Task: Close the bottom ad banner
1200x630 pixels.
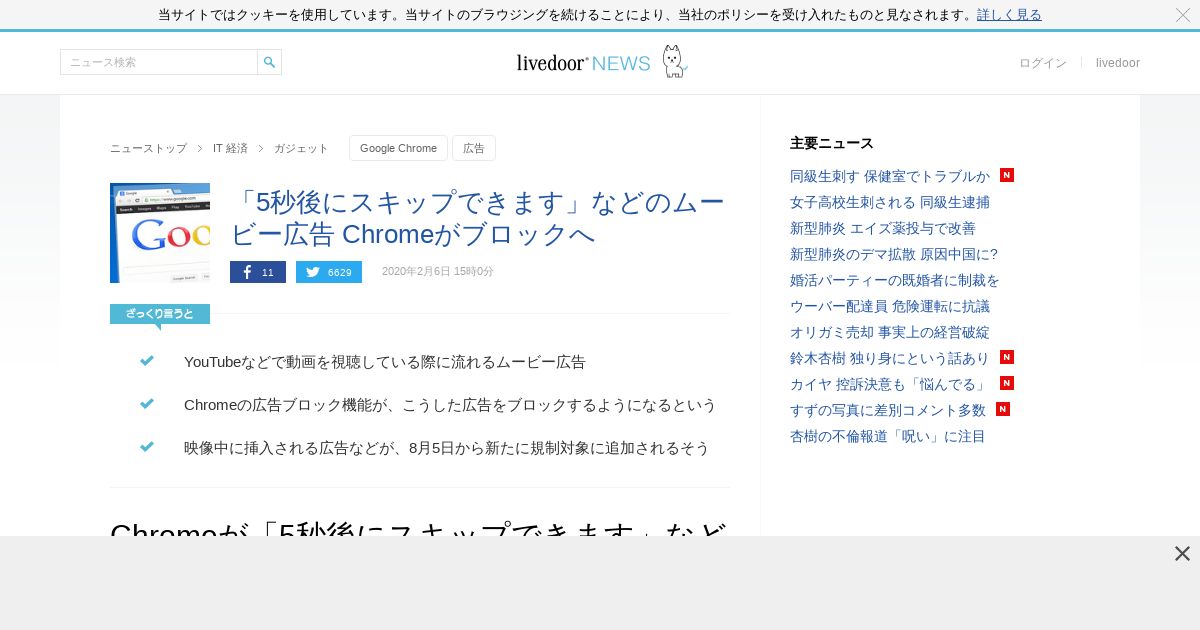Action: [x=1182, y=554]
